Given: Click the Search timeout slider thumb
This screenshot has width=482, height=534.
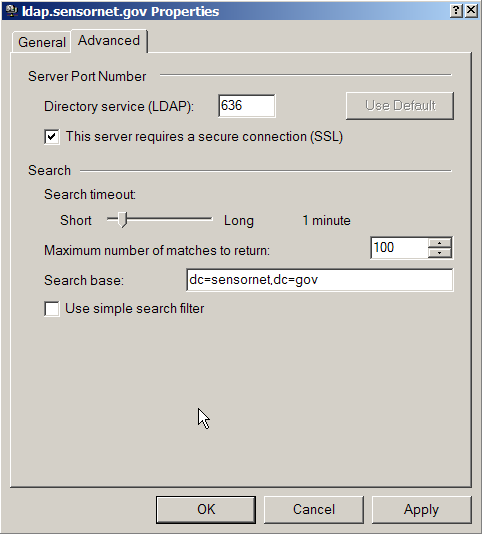Looking at the screenshot, I should coord(122,220).
